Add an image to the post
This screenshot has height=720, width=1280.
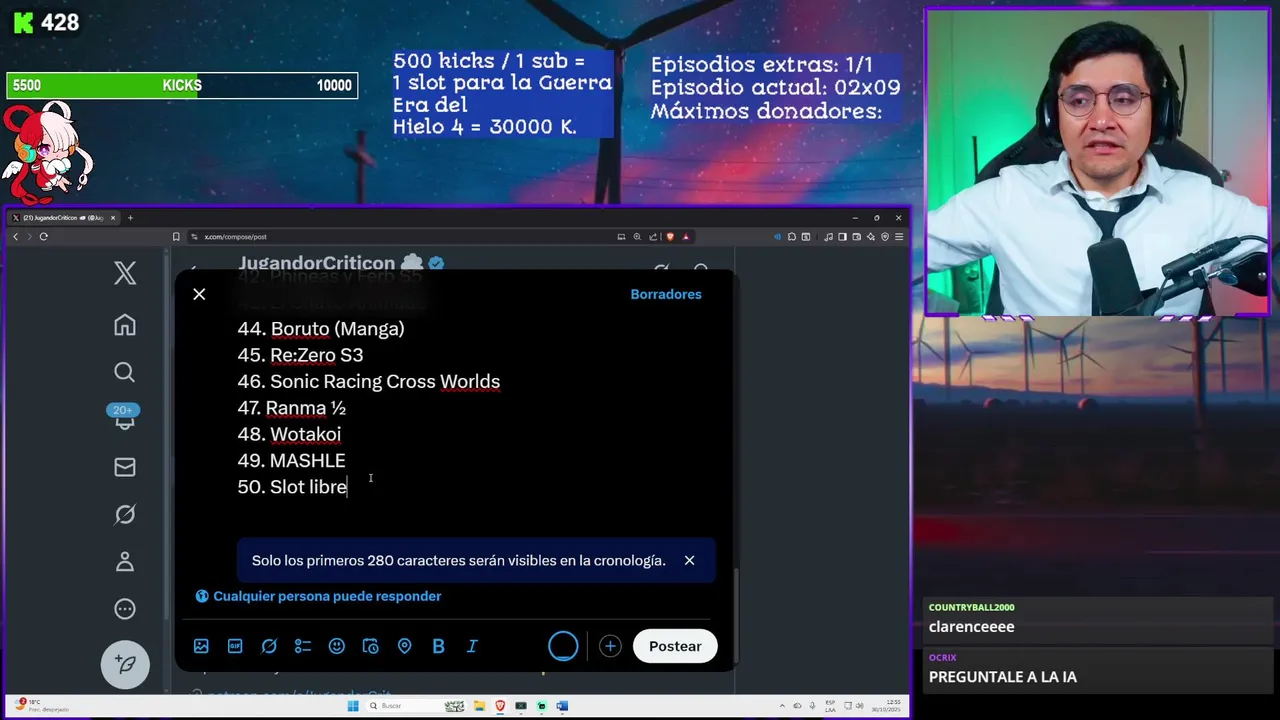pyautogui.click(x=201, y=646)
